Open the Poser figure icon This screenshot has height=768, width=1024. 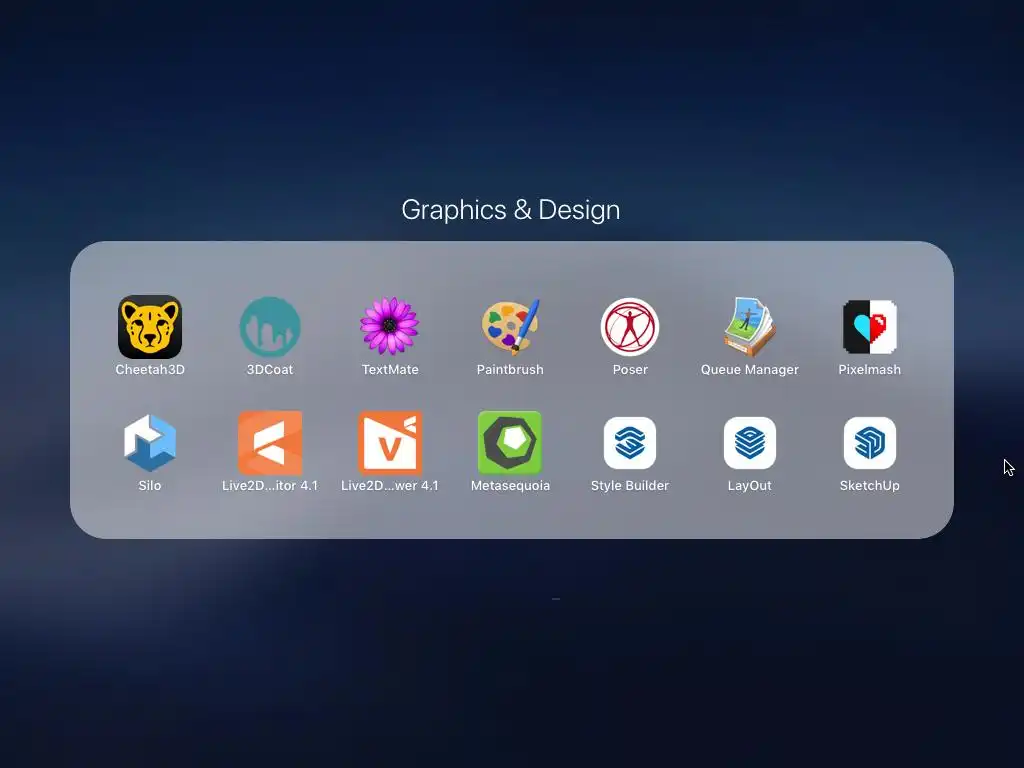[x=630, y=327]
